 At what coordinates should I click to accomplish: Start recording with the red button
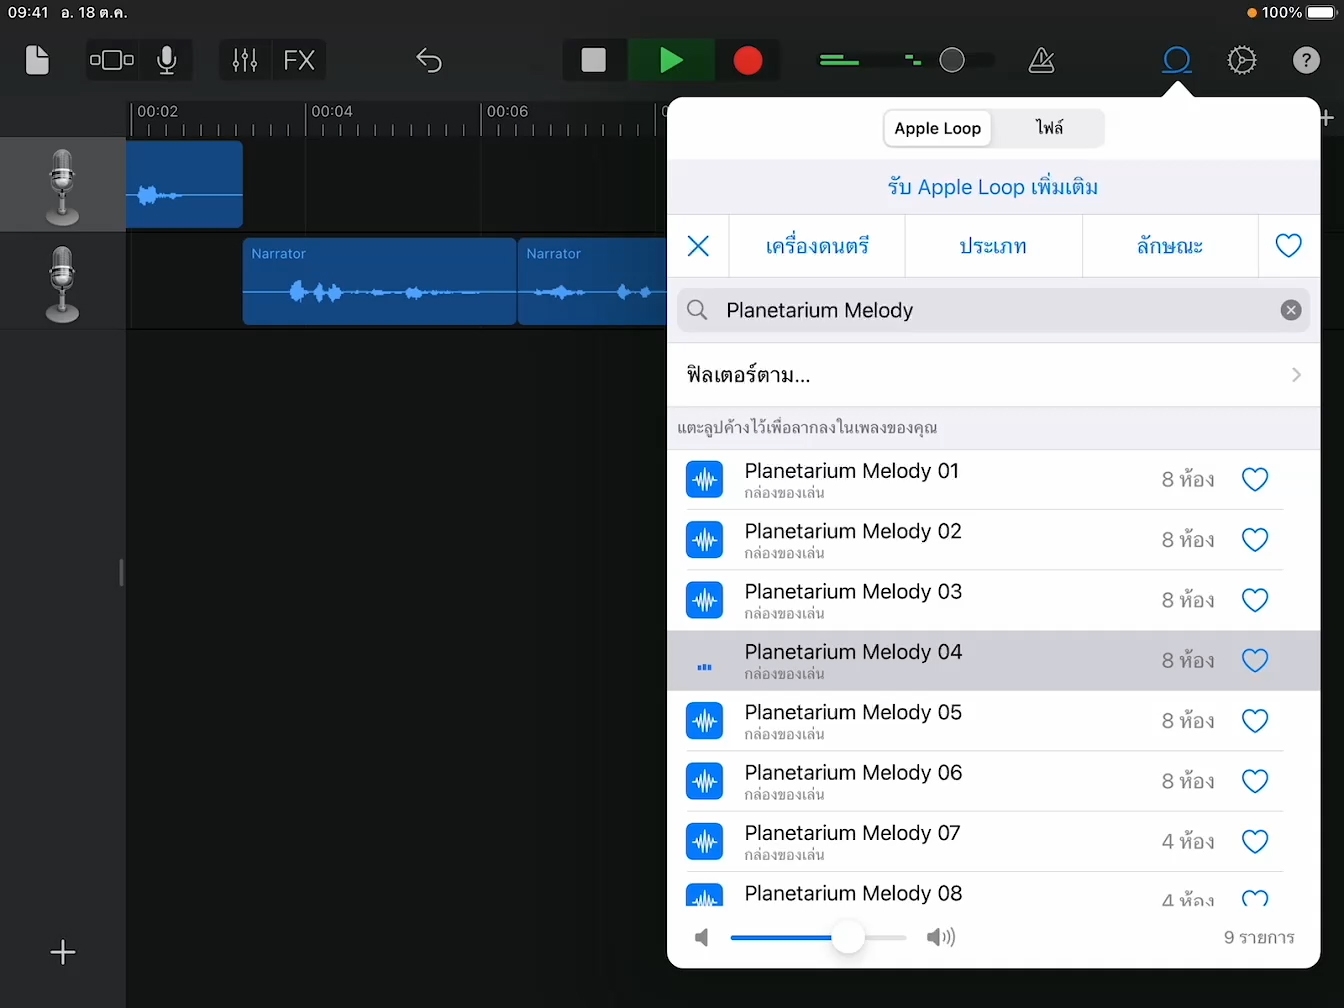click(x=748, y=60)
